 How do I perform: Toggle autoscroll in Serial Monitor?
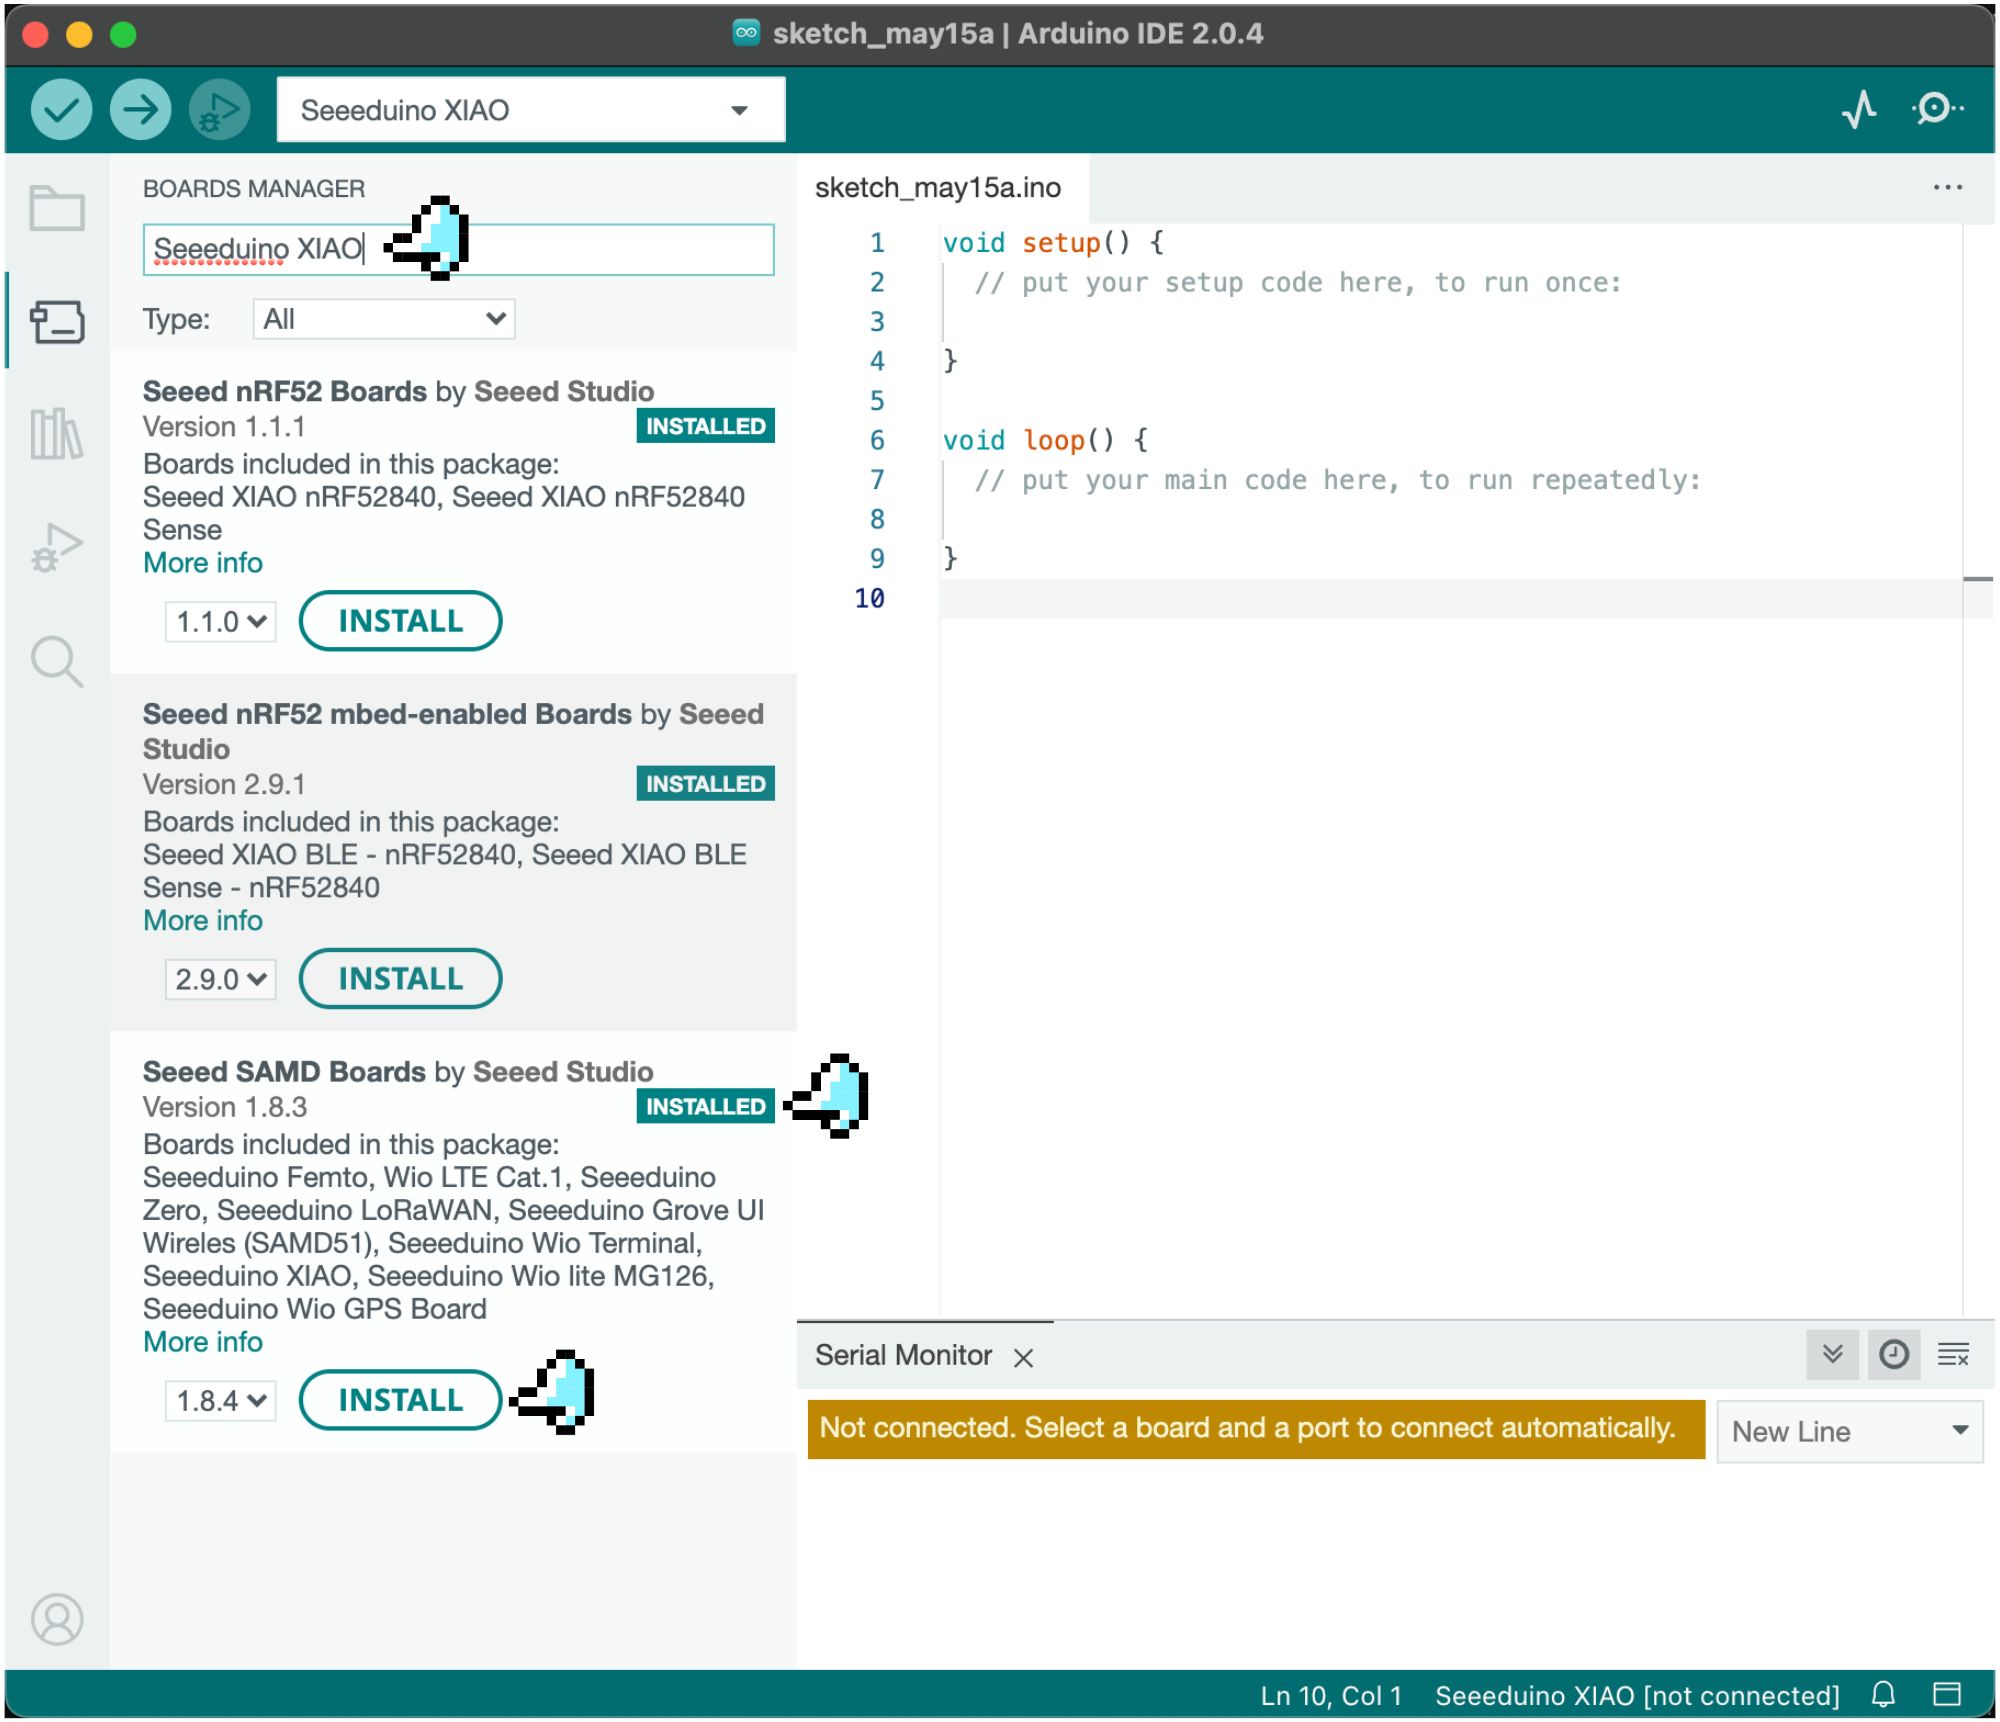pyautogui.click(x=1832, y=1355)
